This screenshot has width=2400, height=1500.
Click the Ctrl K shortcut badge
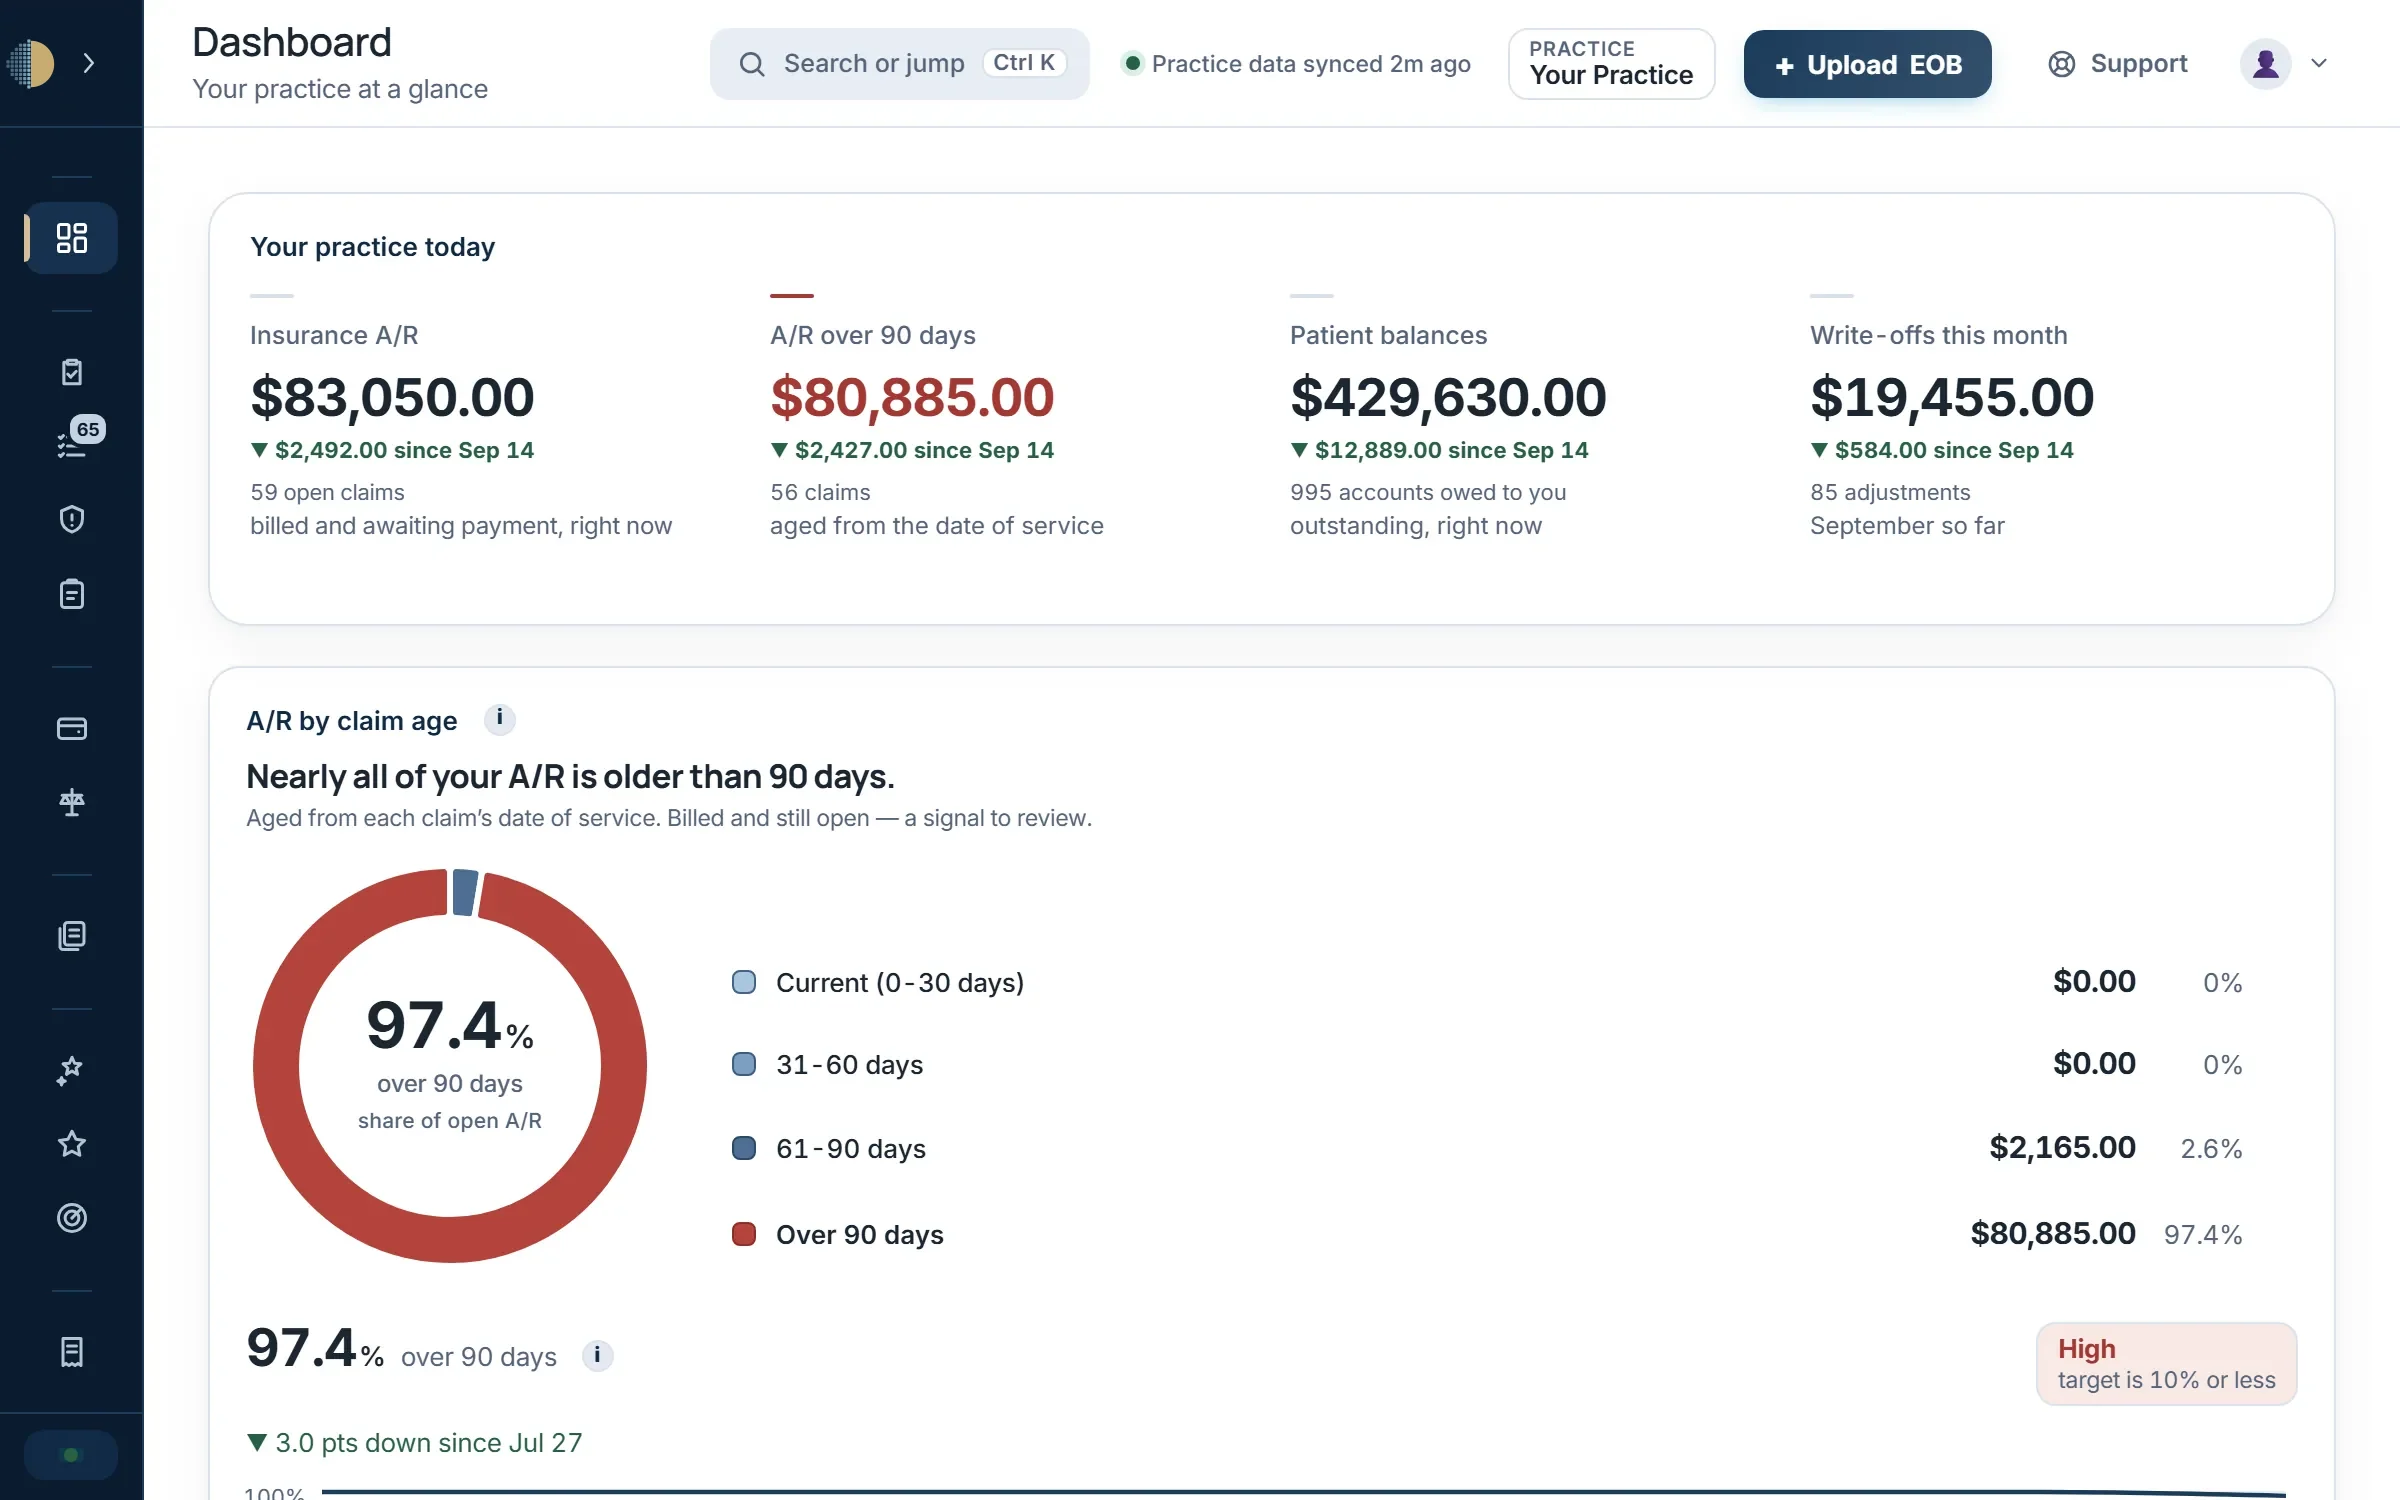1024,63
